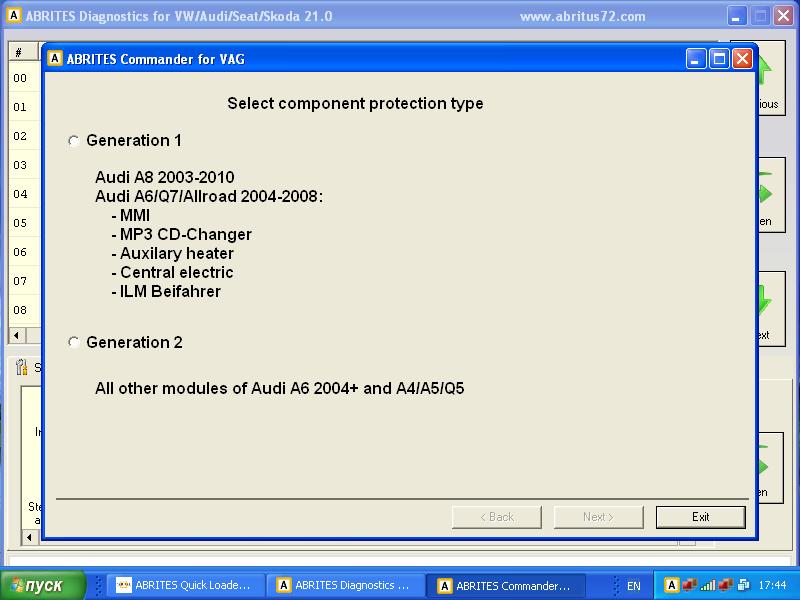800x600 pixels.
Task: Select row 04 in the Diagnostics list
Action: [24, 194]
